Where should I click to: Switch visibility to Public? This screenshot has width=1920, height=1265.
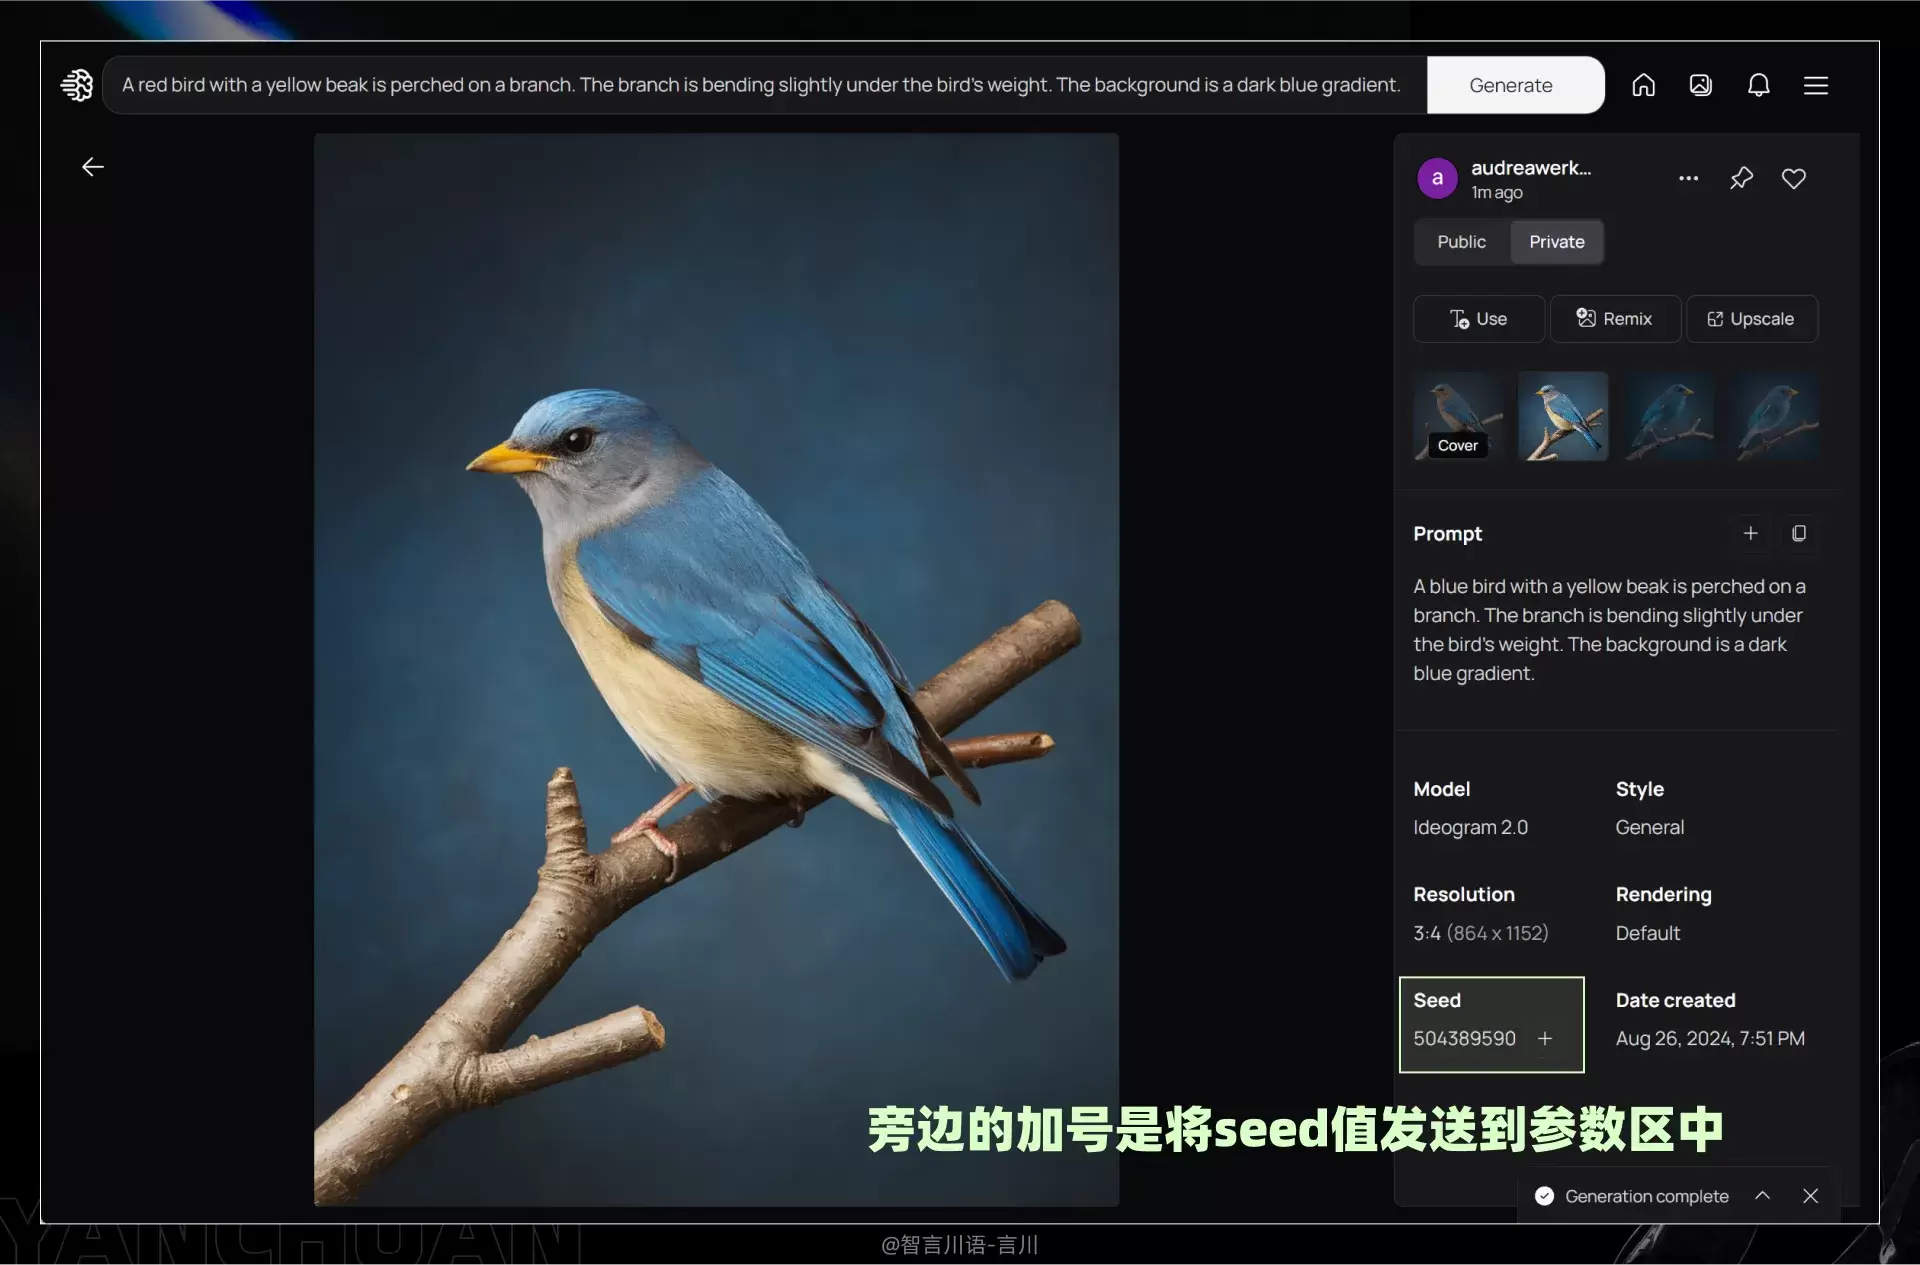point(1461,242)
